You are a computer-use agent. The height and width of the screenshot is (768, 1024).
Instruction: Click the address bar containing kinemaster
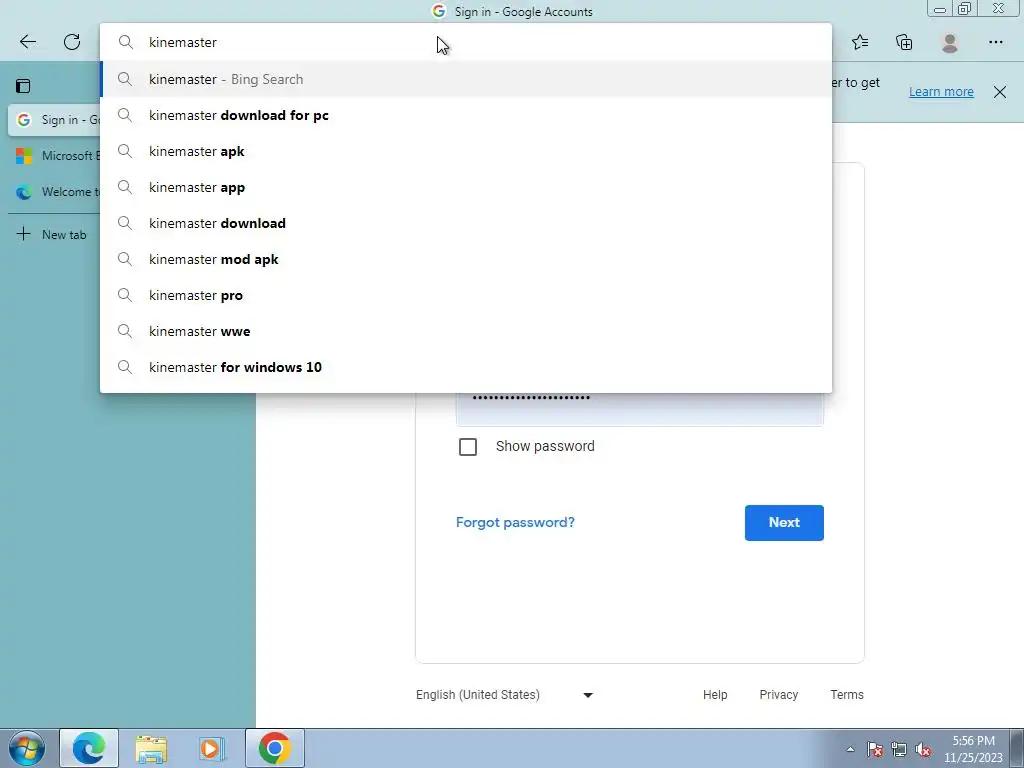(466, 42)
